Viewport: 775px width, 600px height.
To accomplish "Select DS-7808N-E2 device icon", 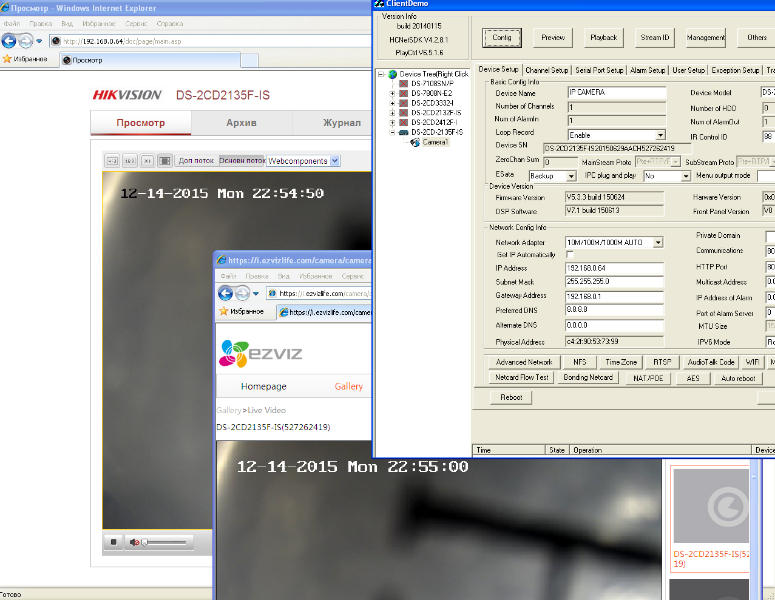I will (403, 93).
